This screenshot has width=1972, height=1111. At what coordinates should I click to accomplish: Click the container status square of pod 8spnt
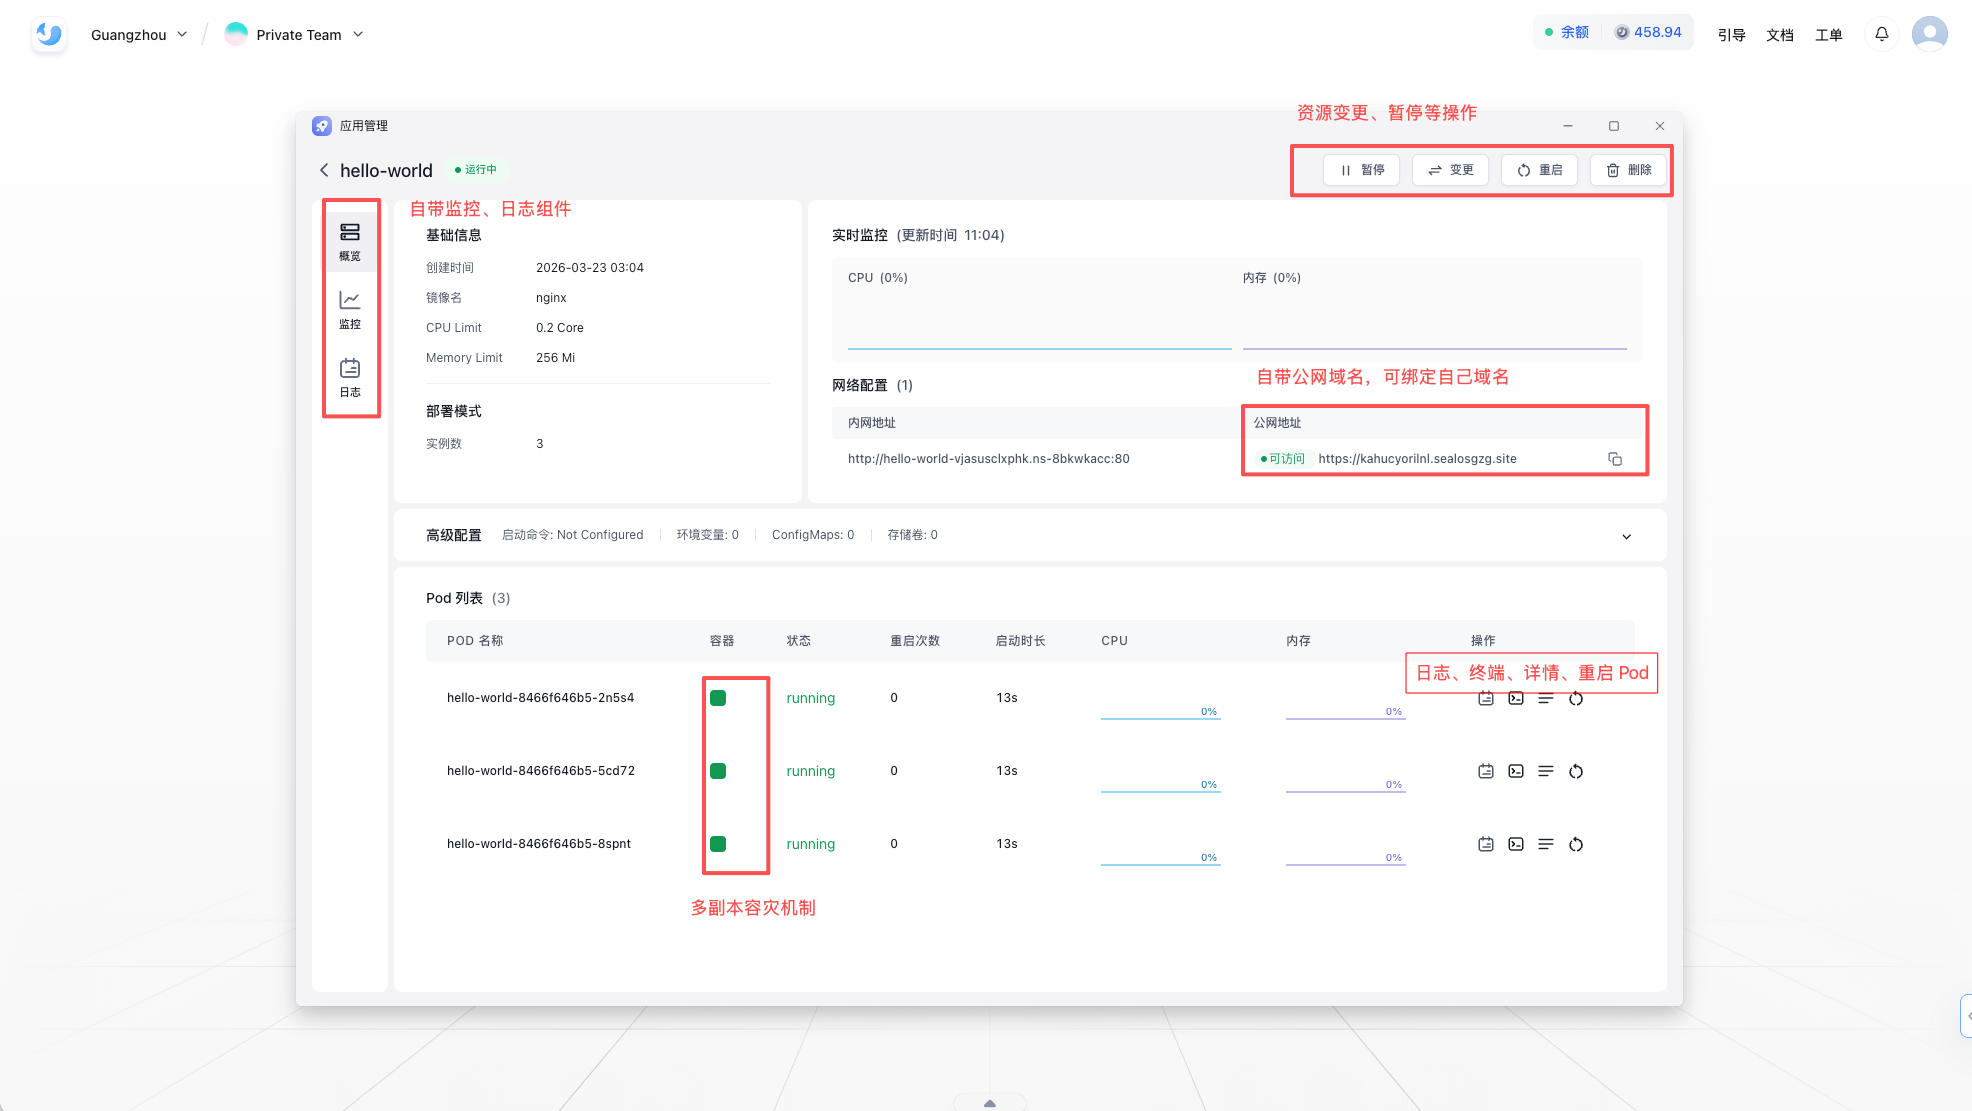click(718, 844)
